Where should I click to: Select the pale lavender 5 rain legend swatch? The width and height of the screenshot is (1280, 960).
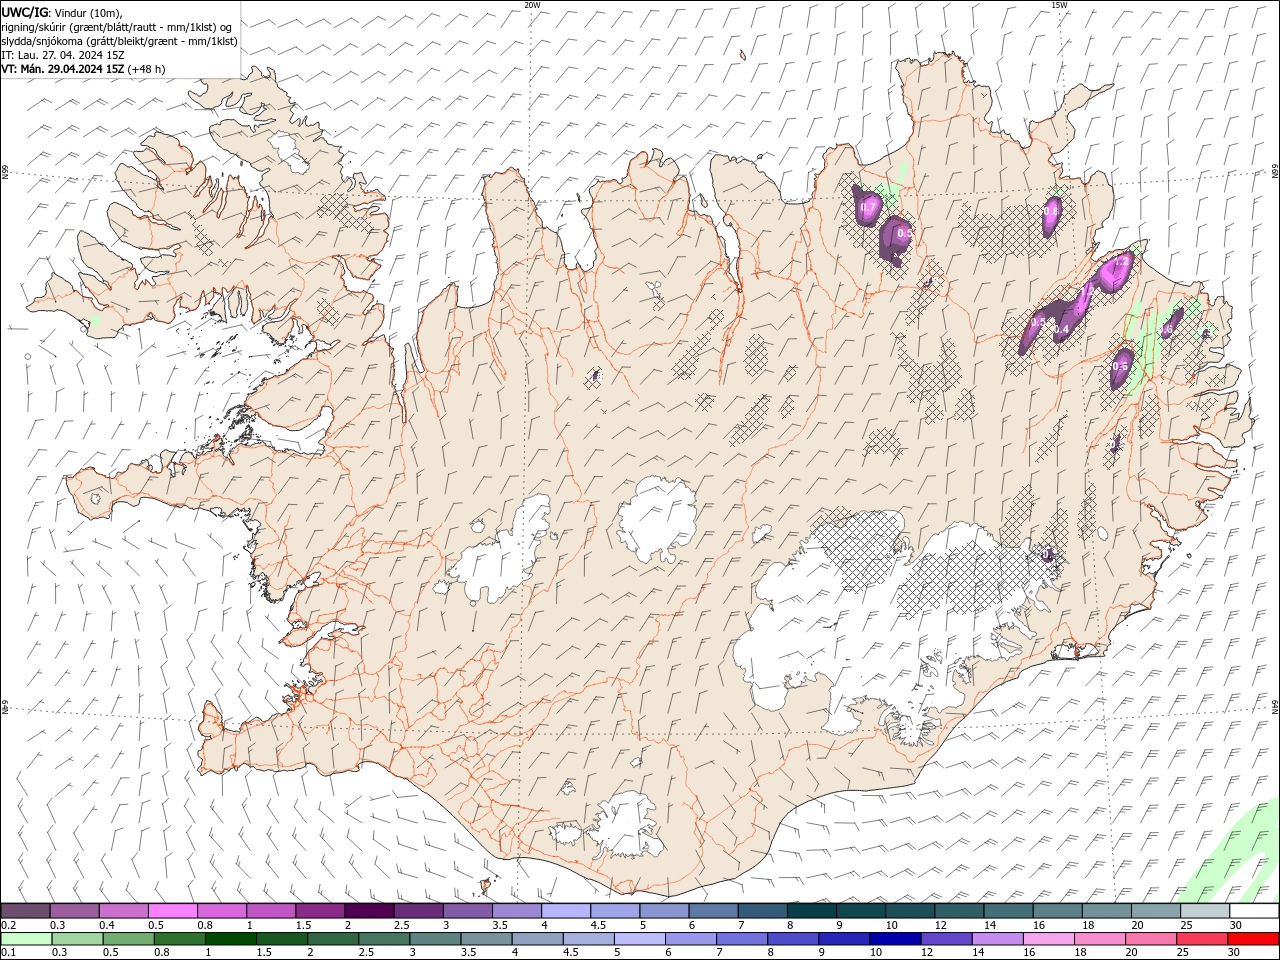point(638,939)
